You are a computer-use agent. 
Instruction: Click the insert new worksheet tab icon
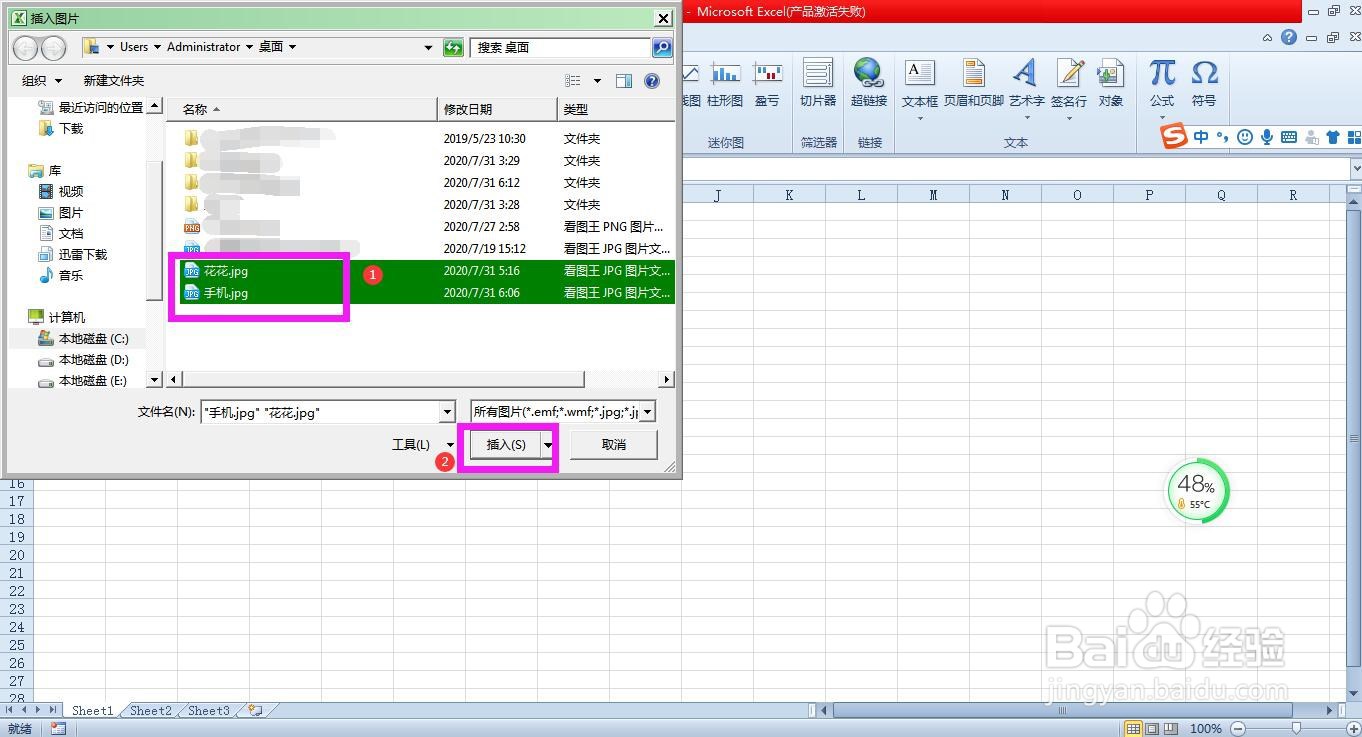[255, 710]
